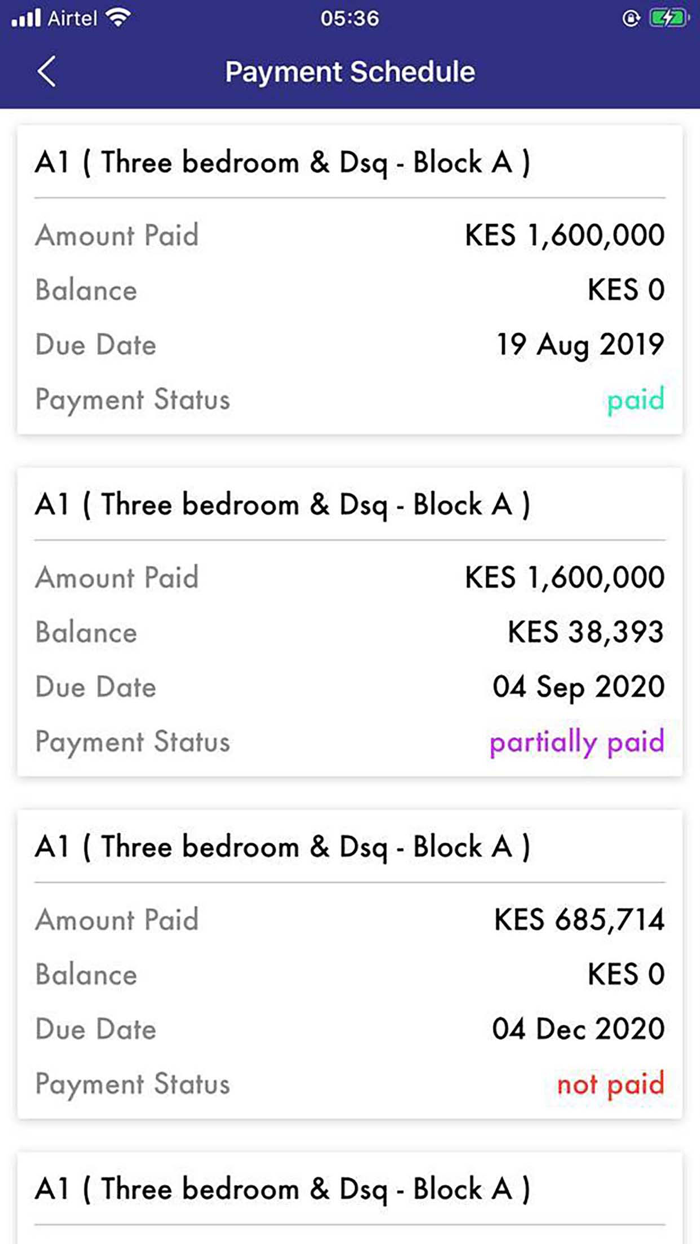Tap the cellular signal strength icon
This screenshot has height=1244, width=700.
pyautogui.click(x=27, y=17)
